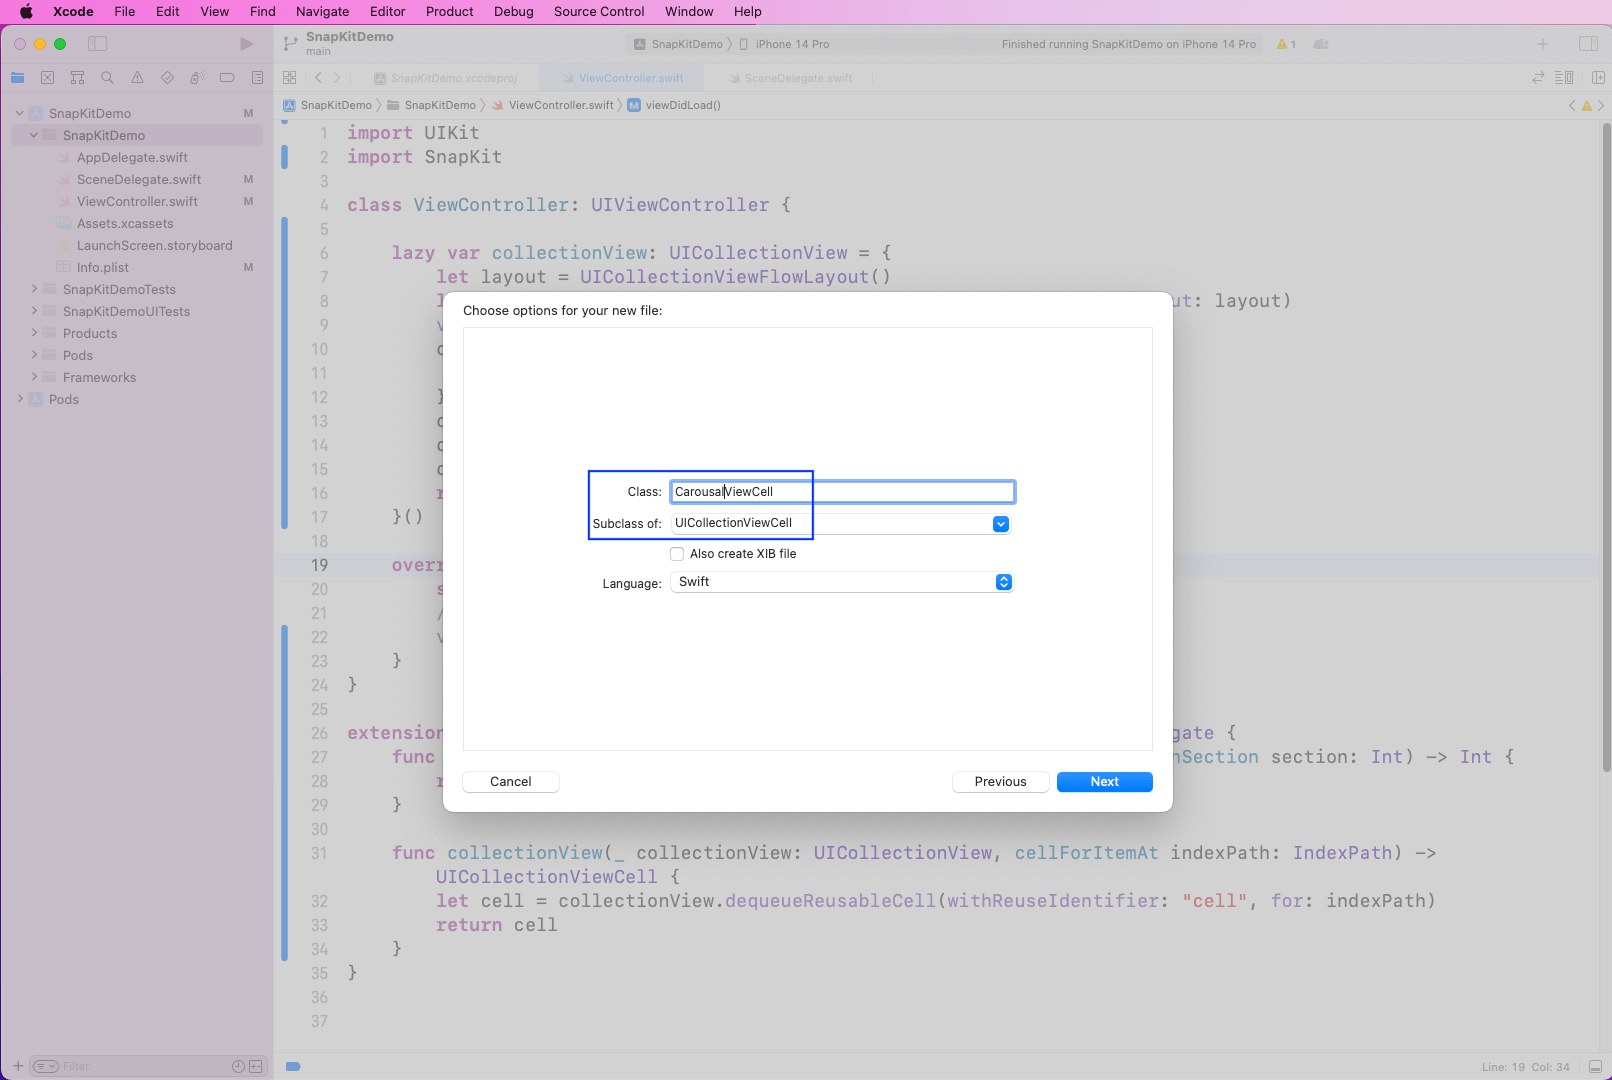Expand the Pods project at root
The height and width of the screenshot is (1080, 1612).
click(x=20, y=399)
